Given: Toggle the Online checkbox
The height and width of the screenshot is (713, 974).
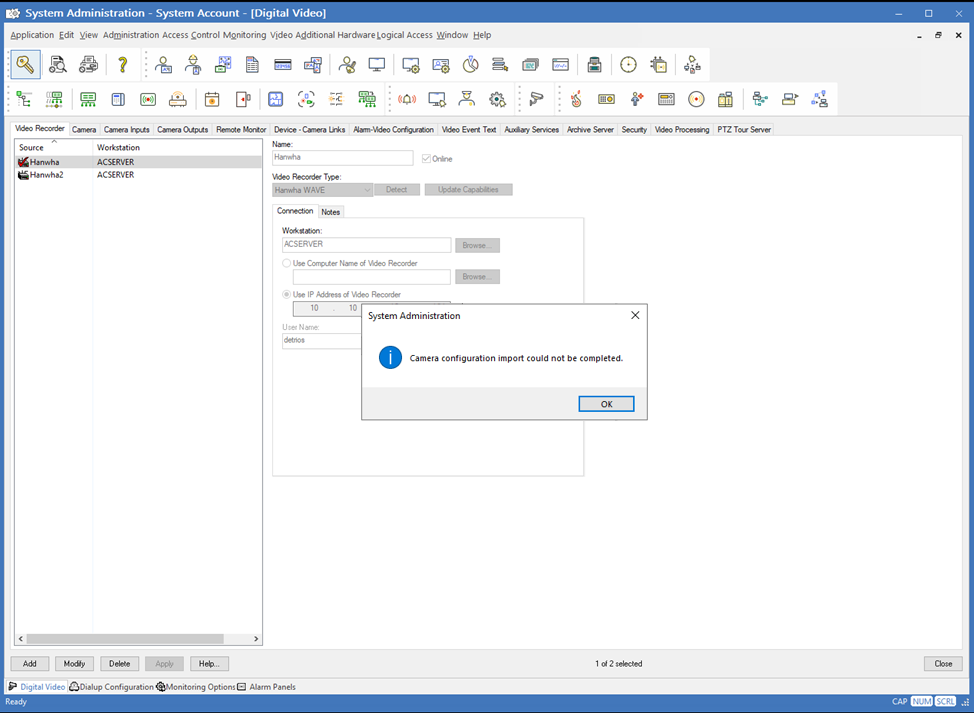Looking at the screenshot, I should (x=426, y=159).
